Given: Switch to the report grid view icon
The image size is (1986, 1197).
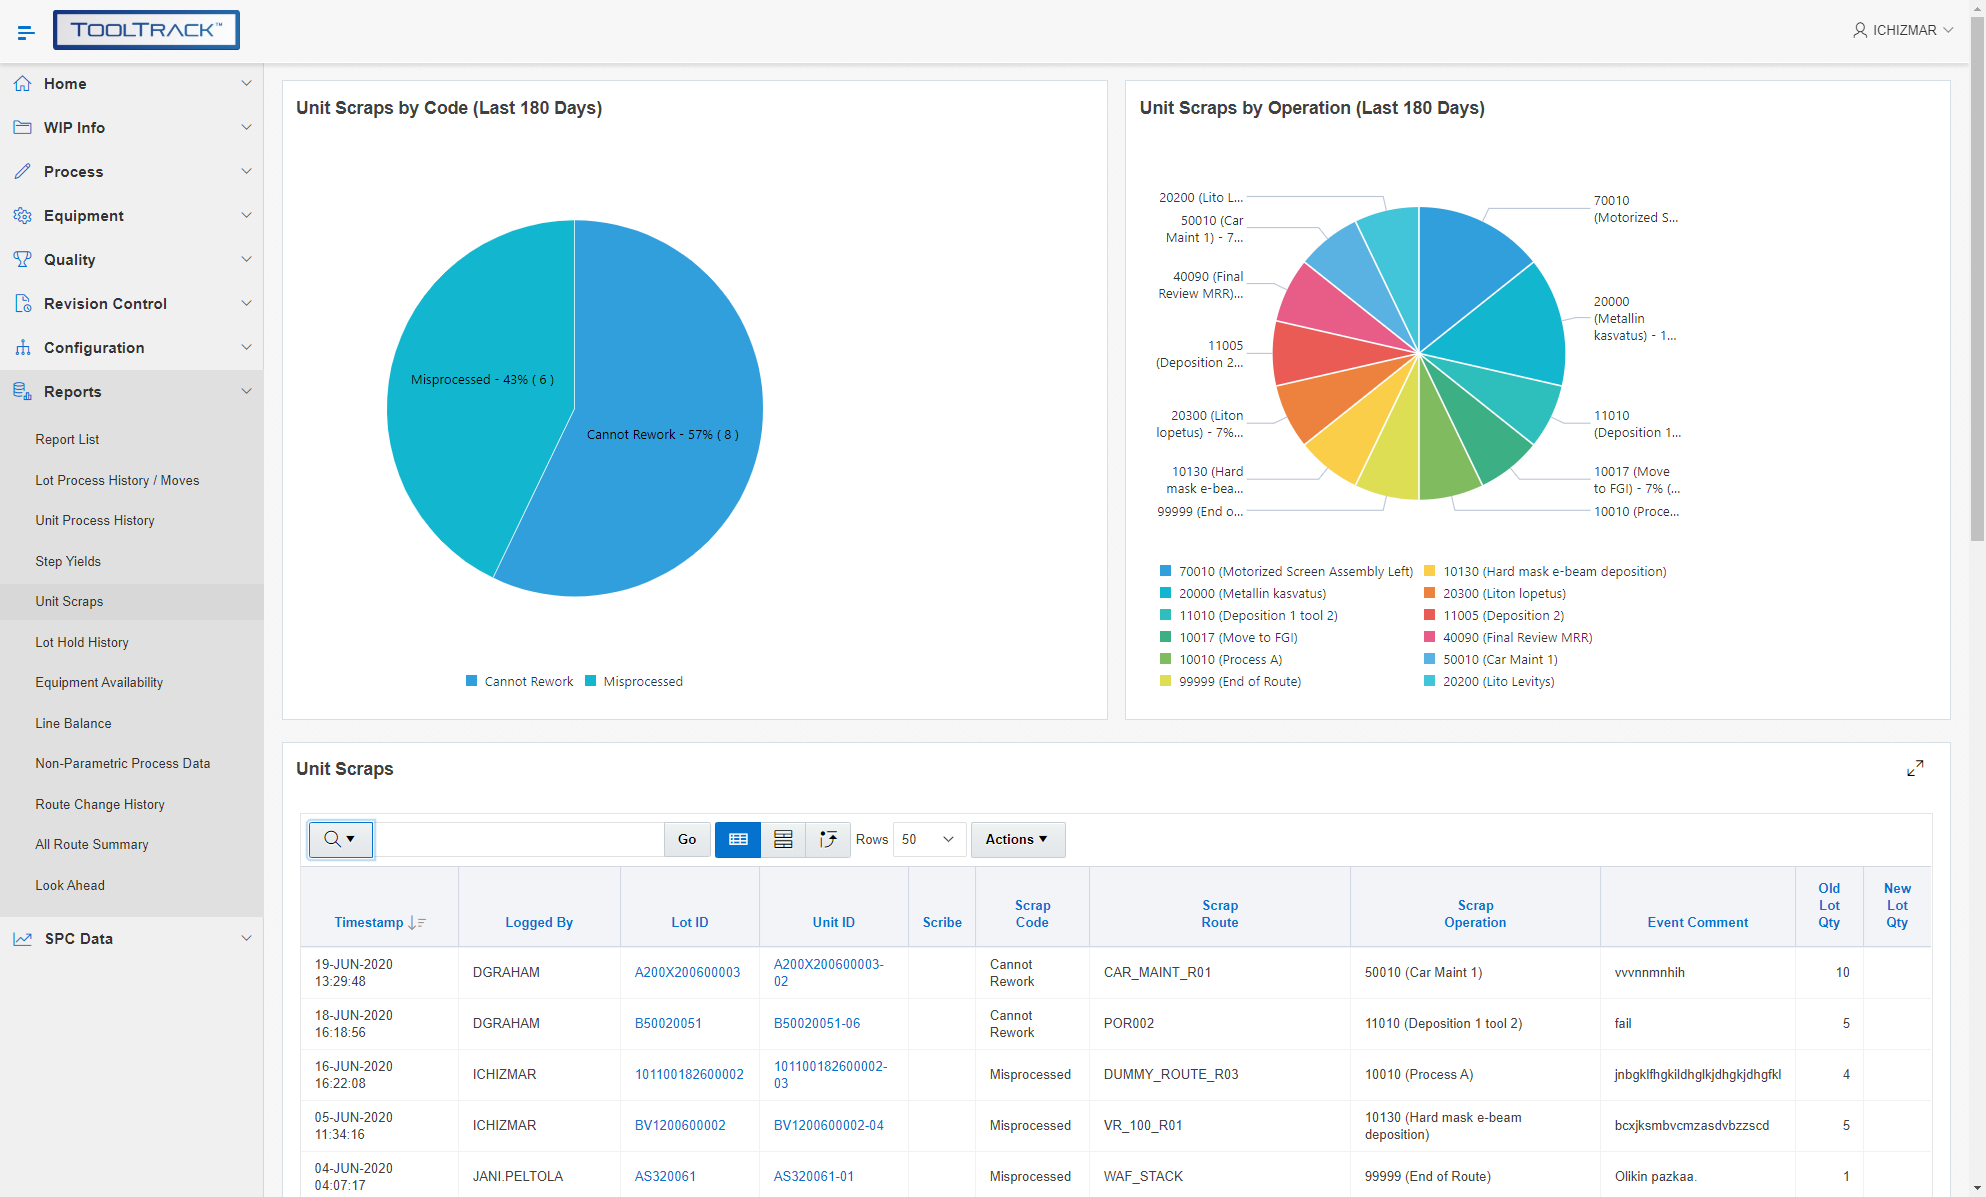Looking at the screenshot, I should [x=738, y=840].
